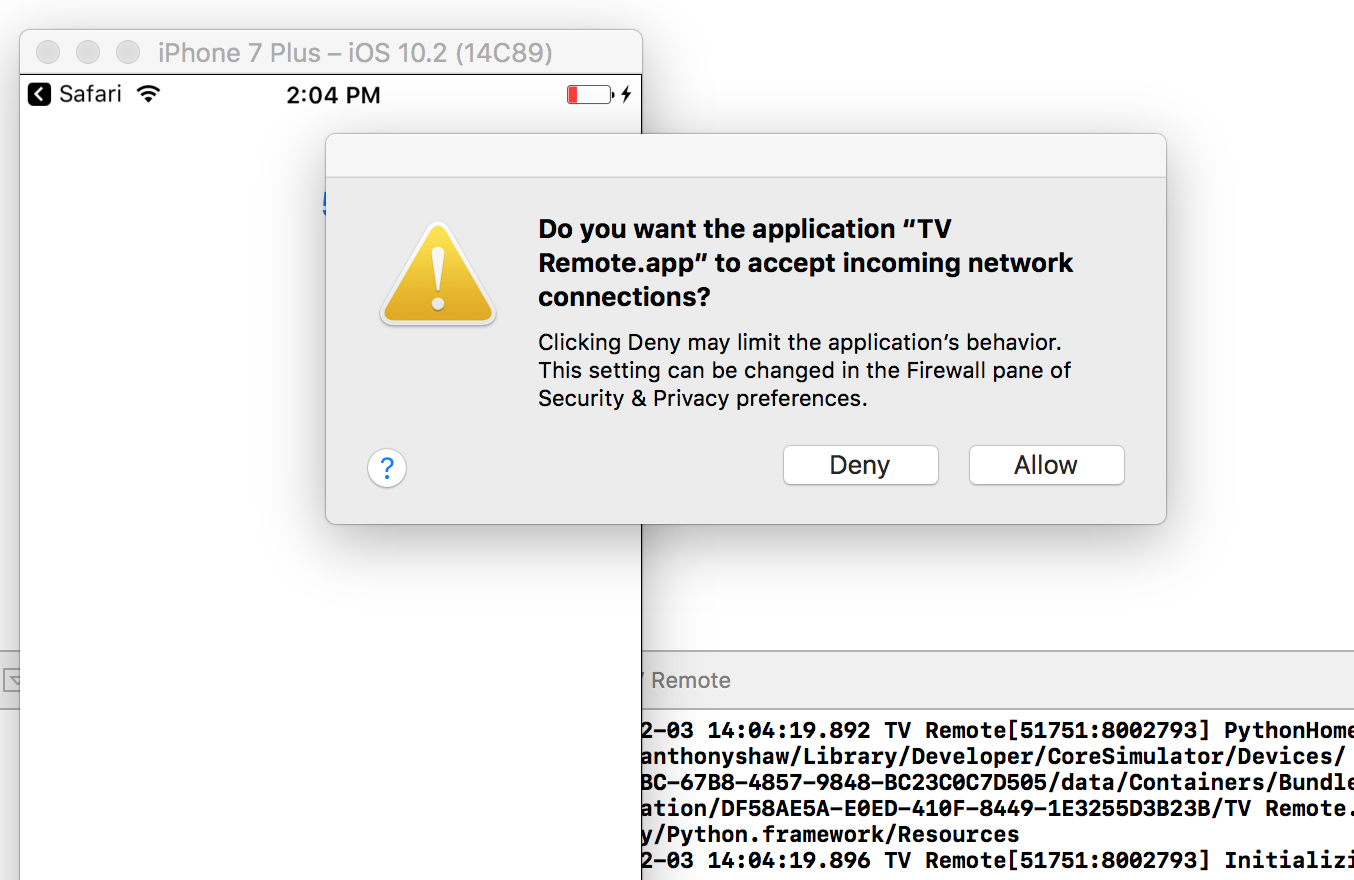Click the Python.framework/Resources console line
Viewport: 1354px width, 880px height.
(832, 834)
